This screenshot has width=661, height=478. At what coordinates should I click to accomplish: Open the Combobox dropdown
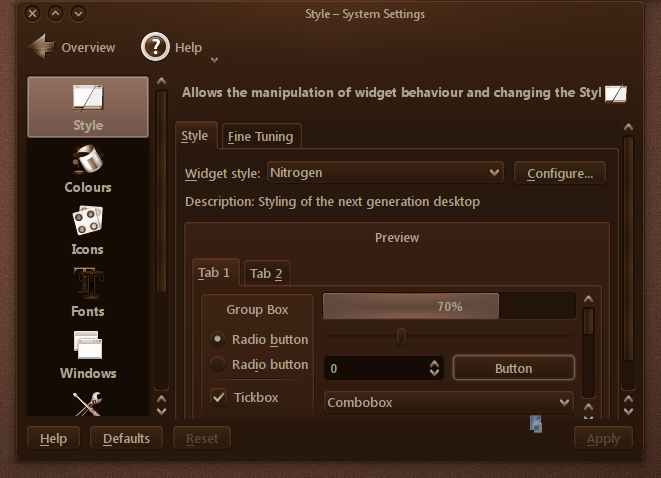[x=449, y=402]
